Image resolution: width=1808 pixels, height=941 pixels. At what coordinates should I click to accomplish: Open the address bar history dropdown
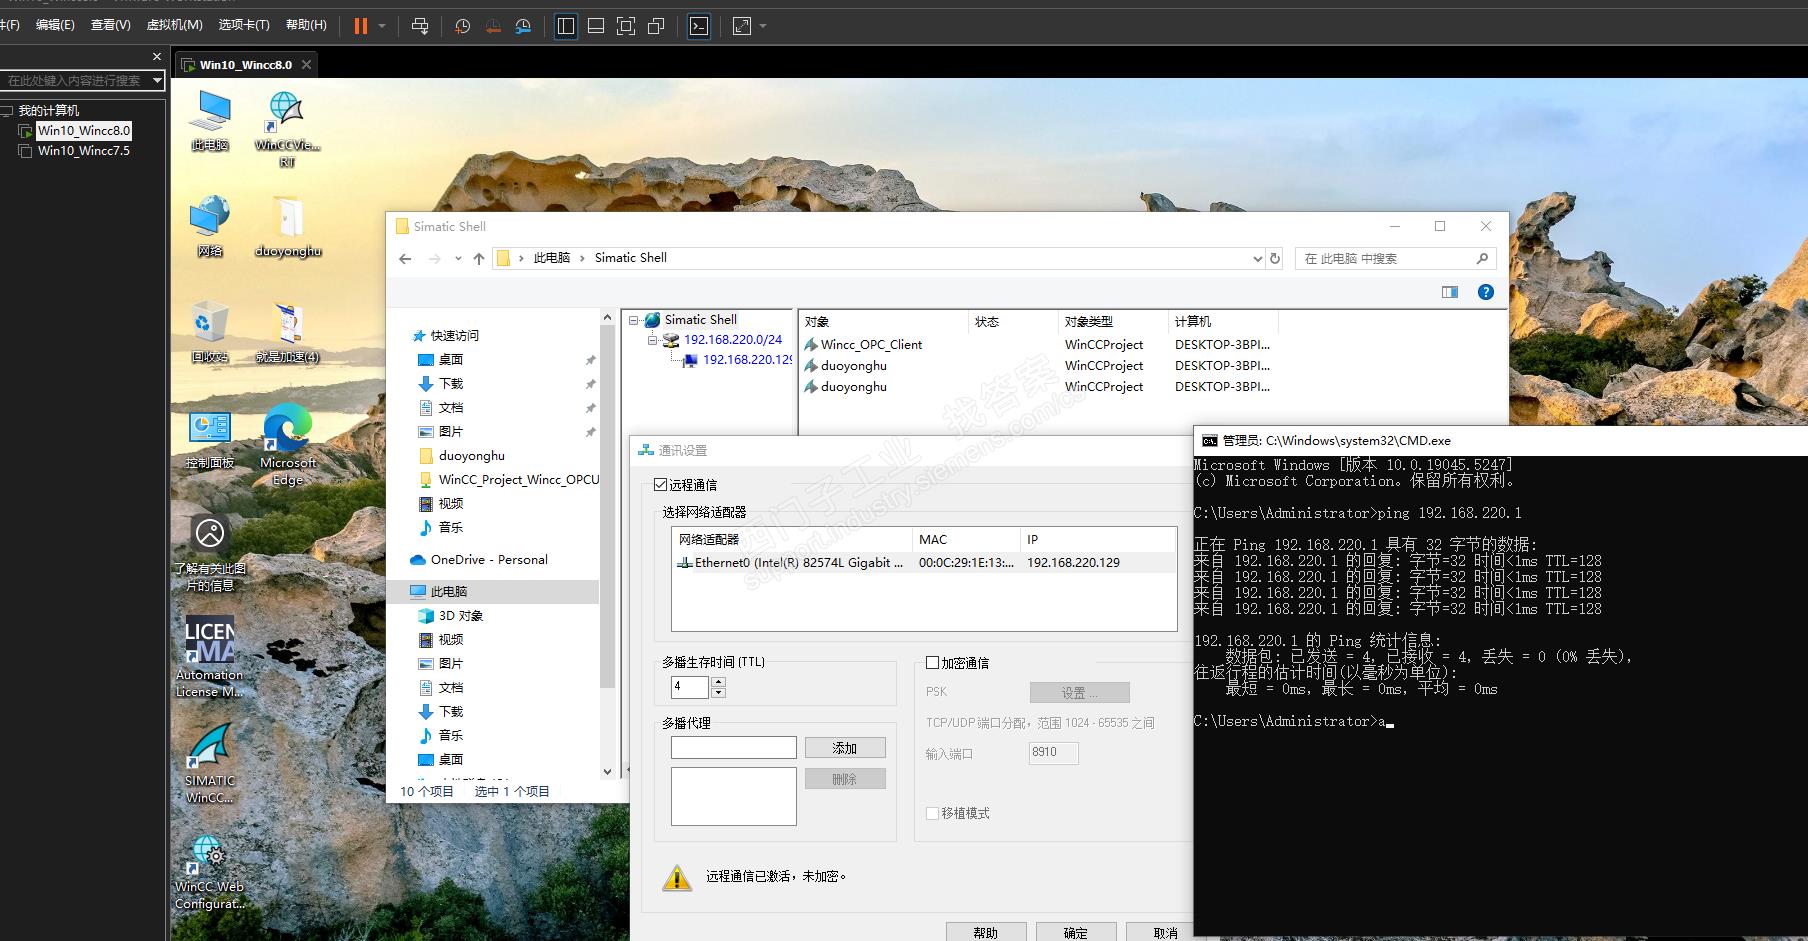pyautogui.click(x=1257, y=259)
